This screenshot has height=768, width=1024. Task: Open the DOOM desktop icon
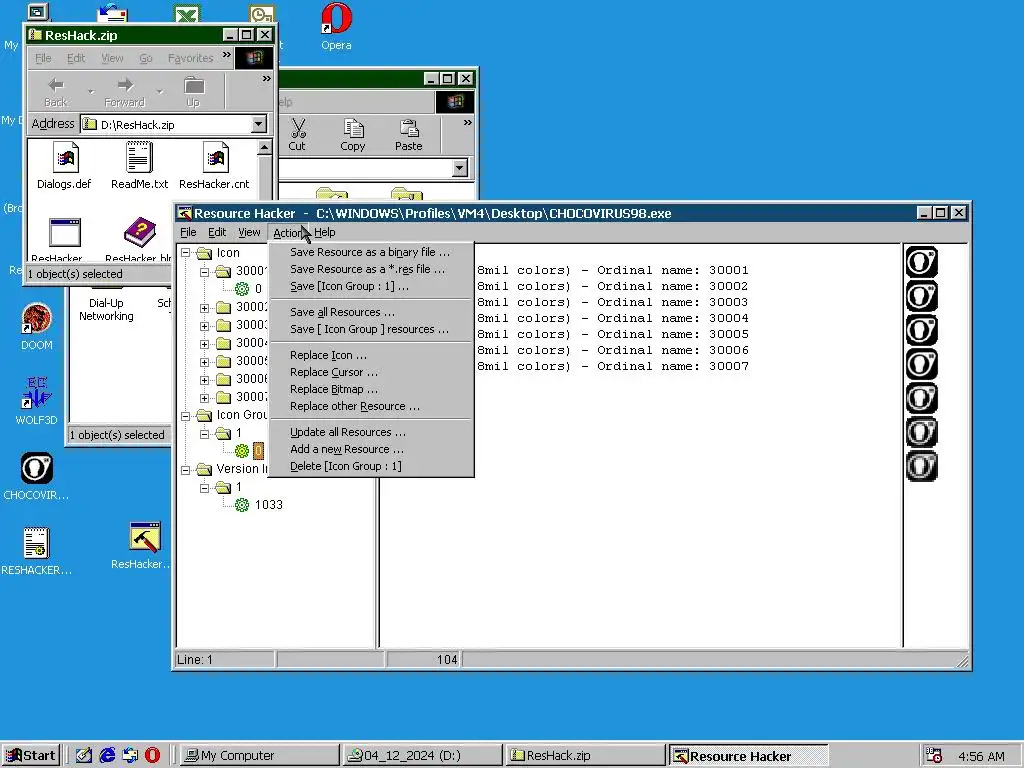(37, 327)
